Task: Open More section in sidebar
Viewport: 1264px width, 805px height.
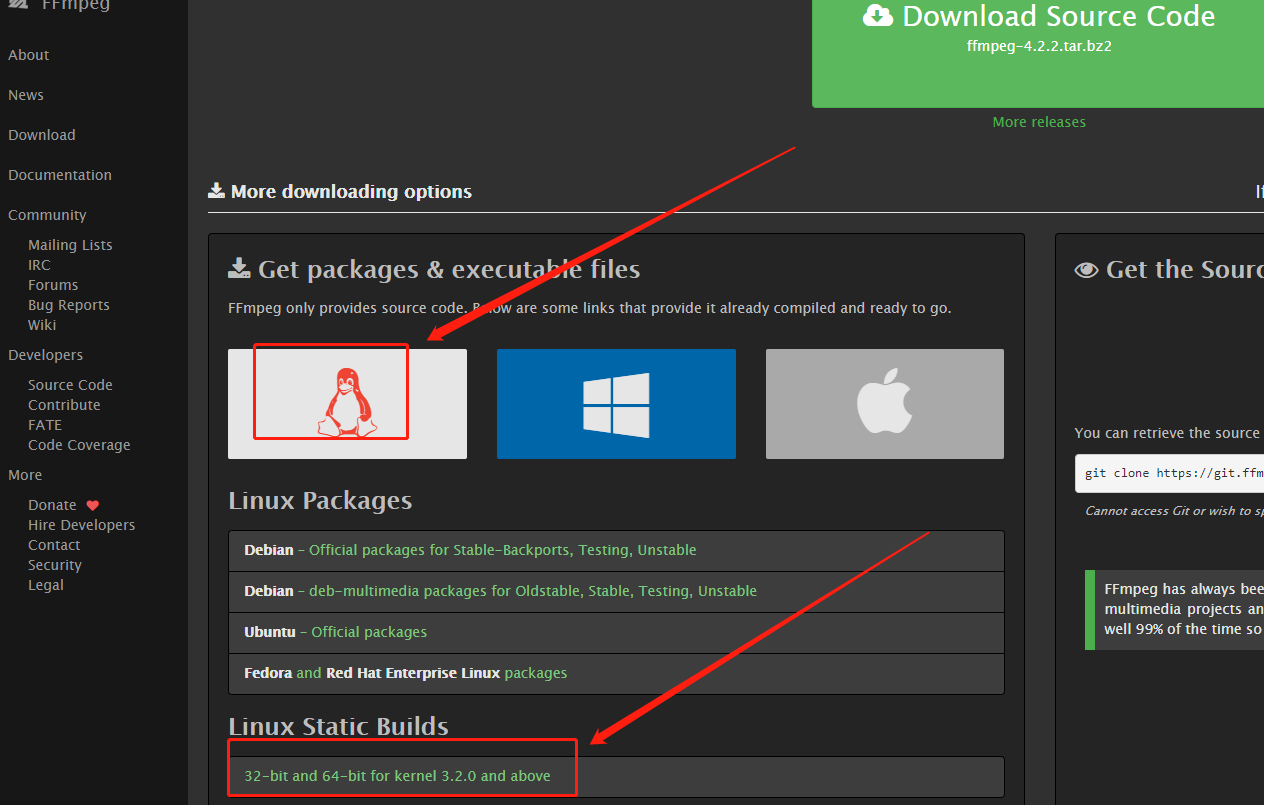Action: 25,475
